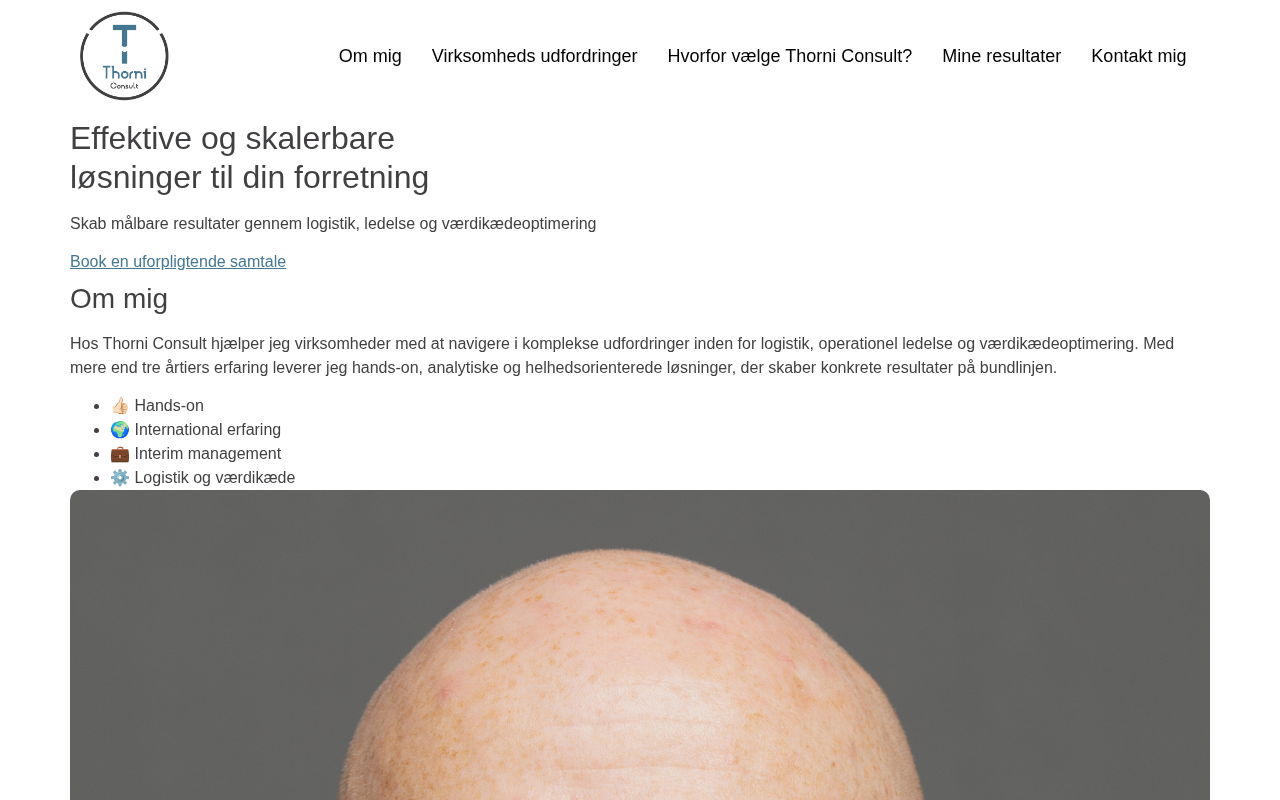Click the gear emoji beside Logistik og værdikæde

click(120, 478)
